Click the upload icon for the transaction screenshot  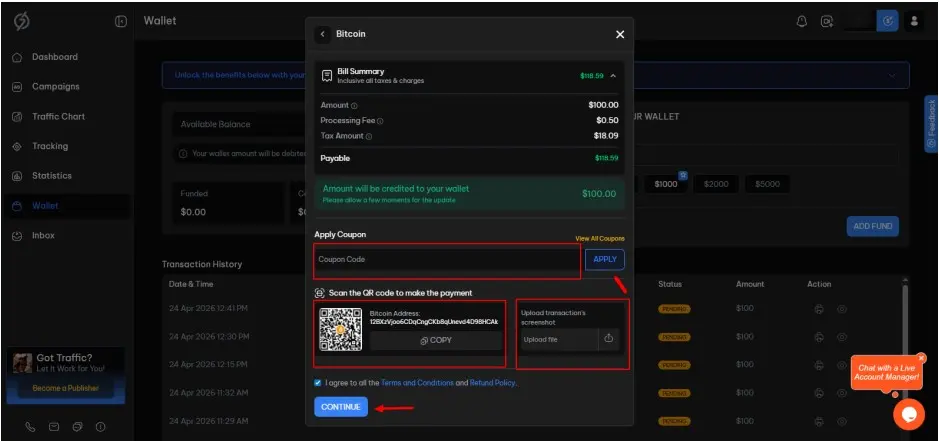tap(608, 339)
